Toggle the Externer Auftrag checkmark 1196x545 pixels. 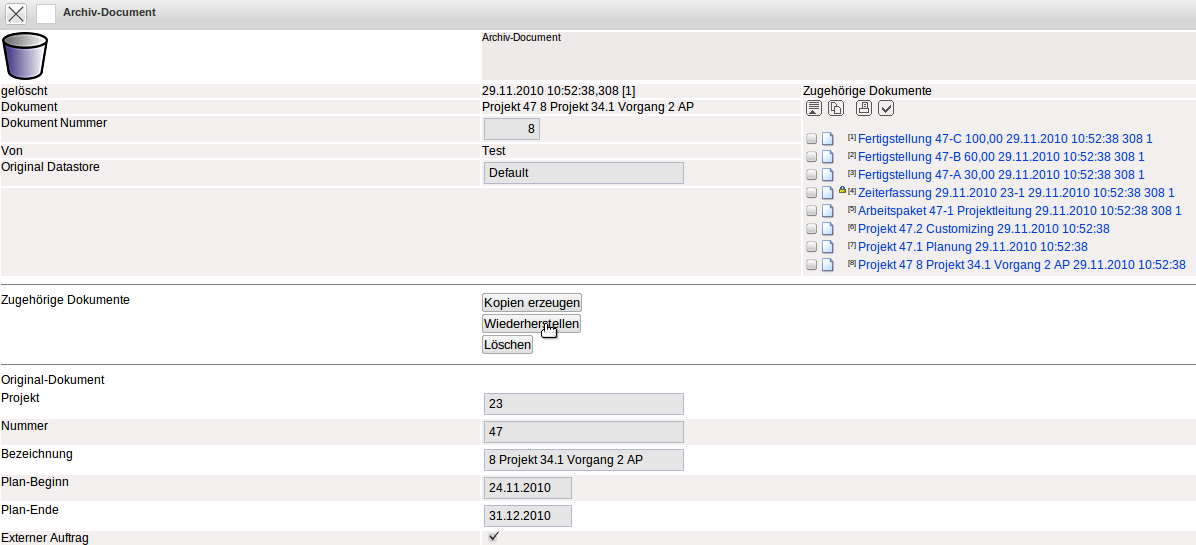(493, 537)
